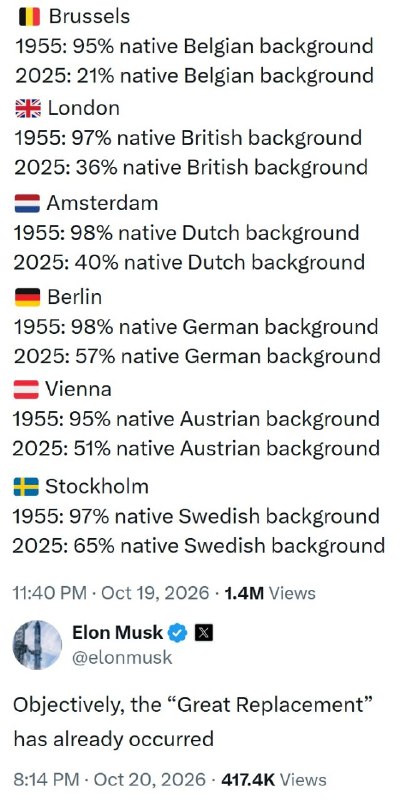
Task: Click the Brussels city name text
Action: pyautogui.click(x=89, y=17)
